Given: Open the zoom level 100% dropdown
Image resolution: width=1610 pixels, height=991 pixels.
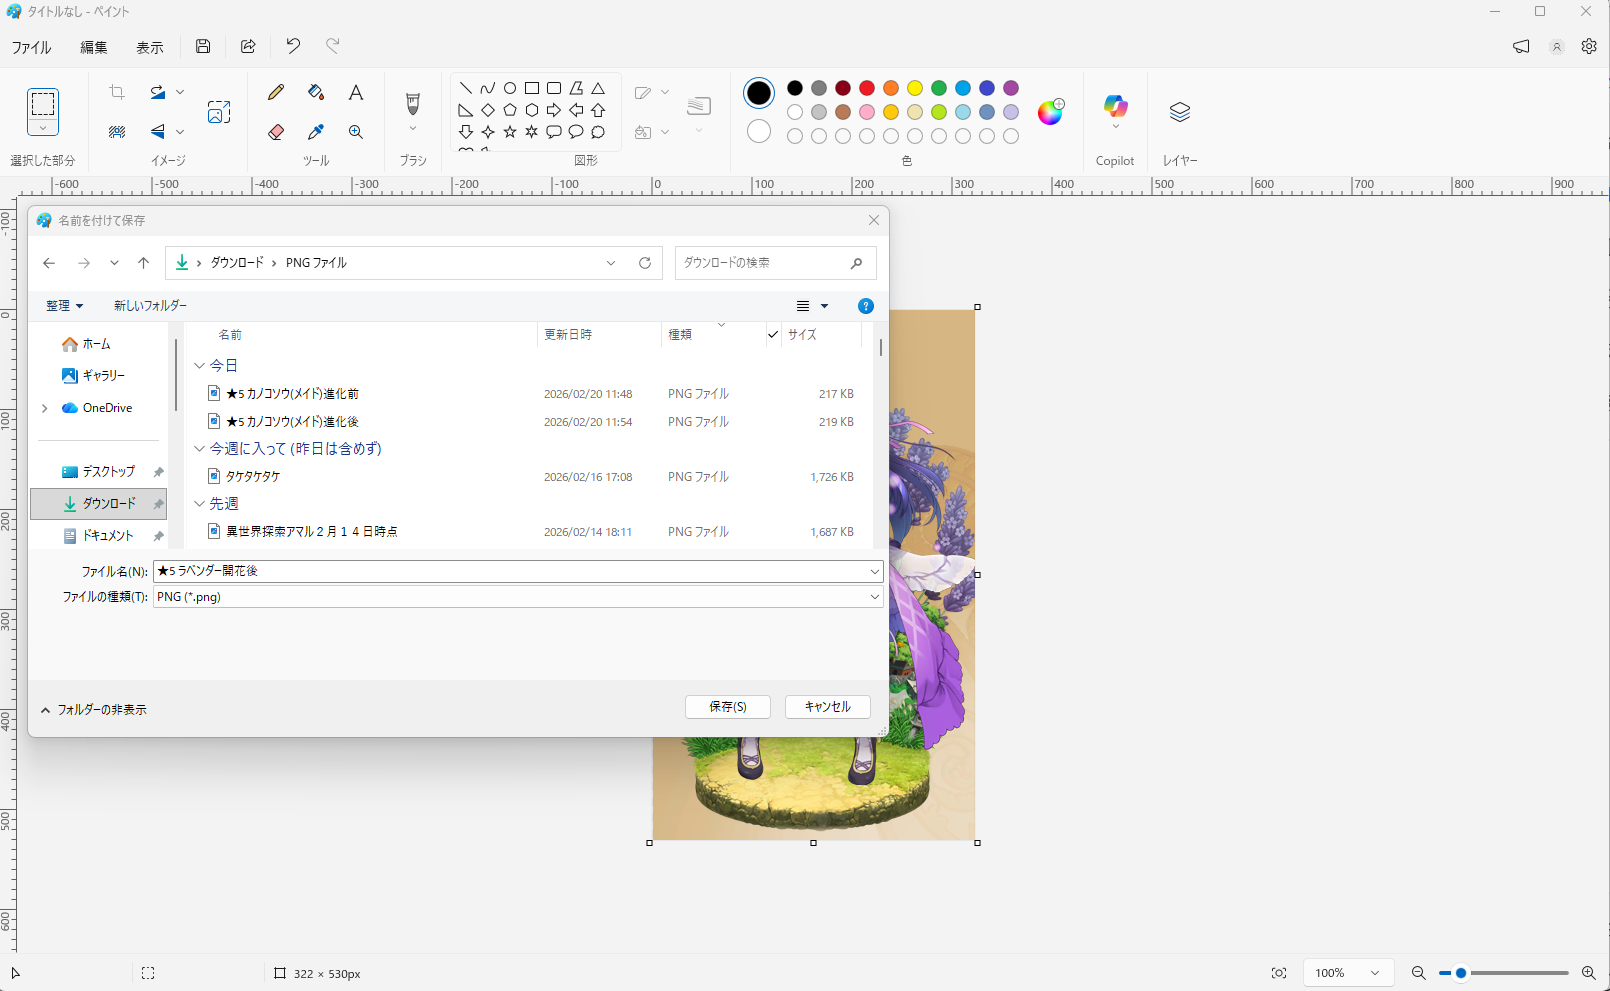Looking at the screenshot, I should point(1347,973).
